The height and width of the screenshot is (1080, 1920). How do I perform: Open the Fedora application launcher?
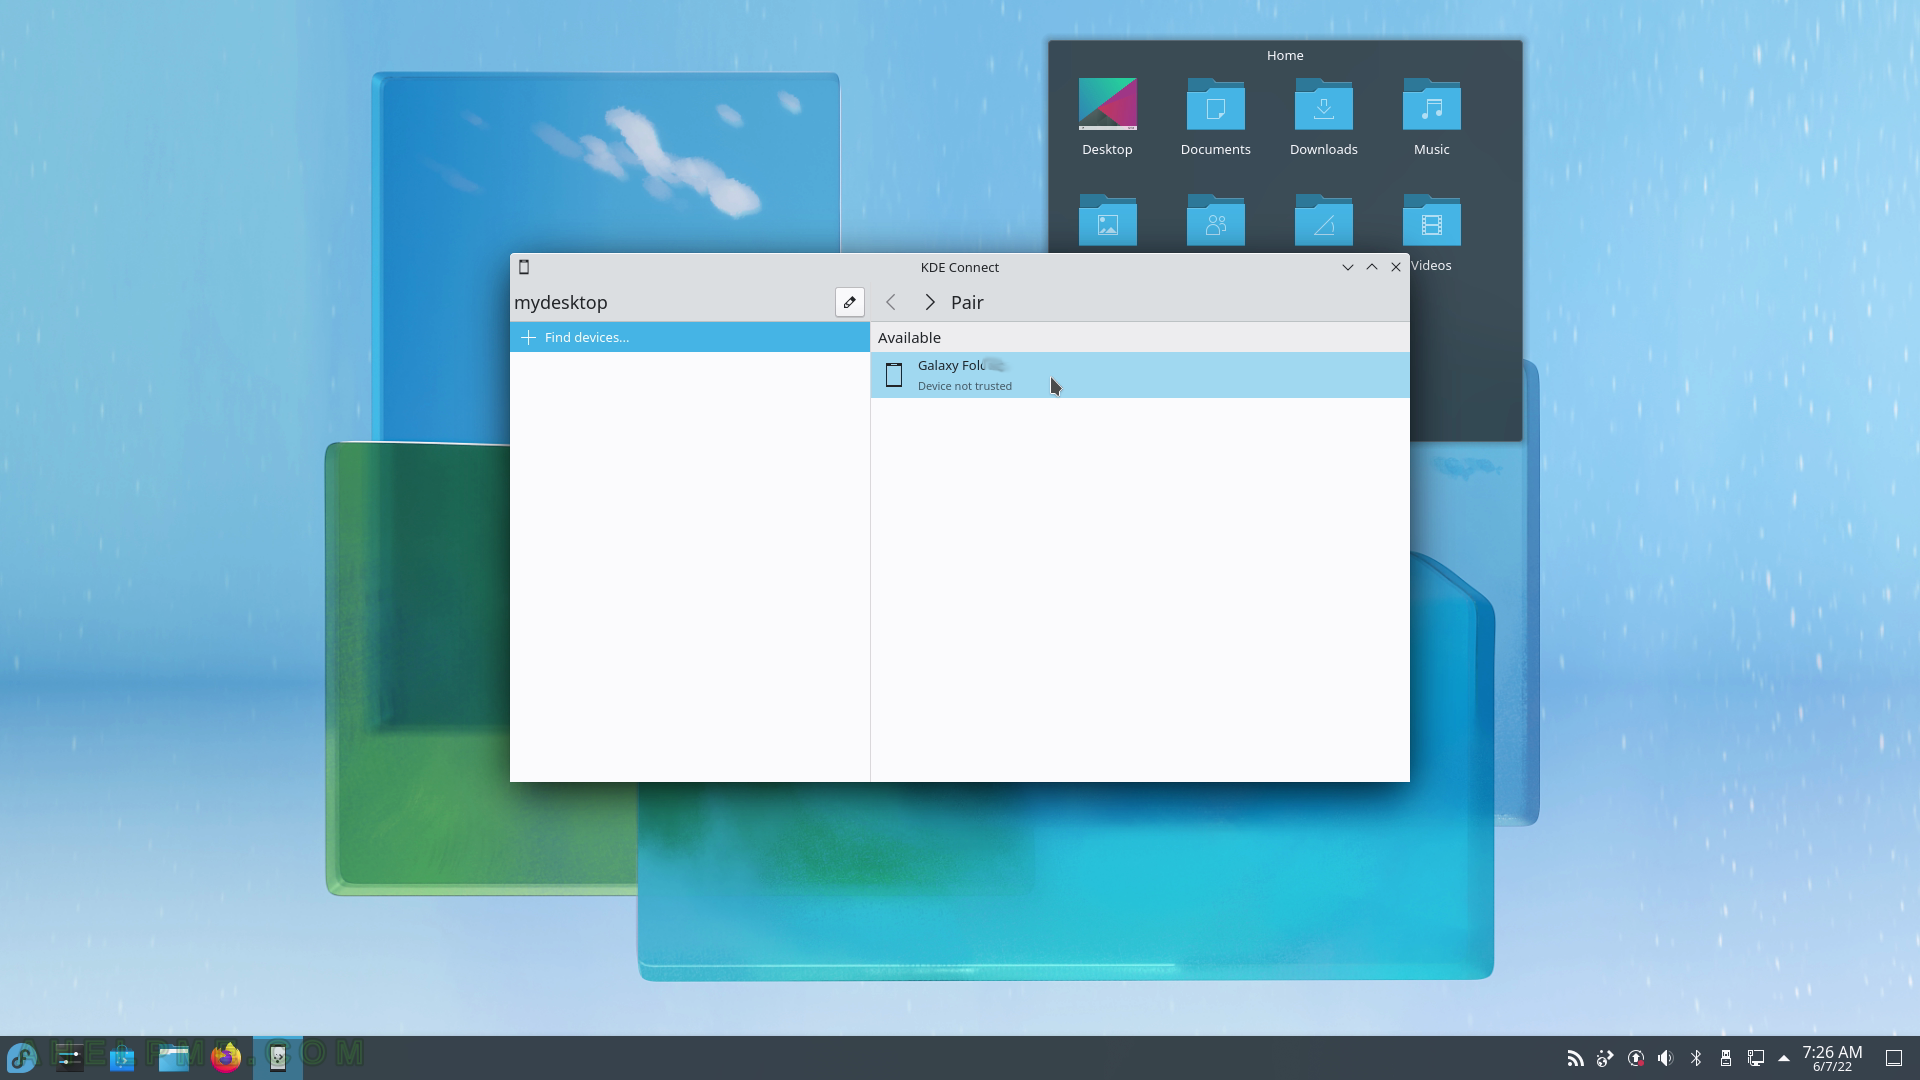pos(22,1057)
